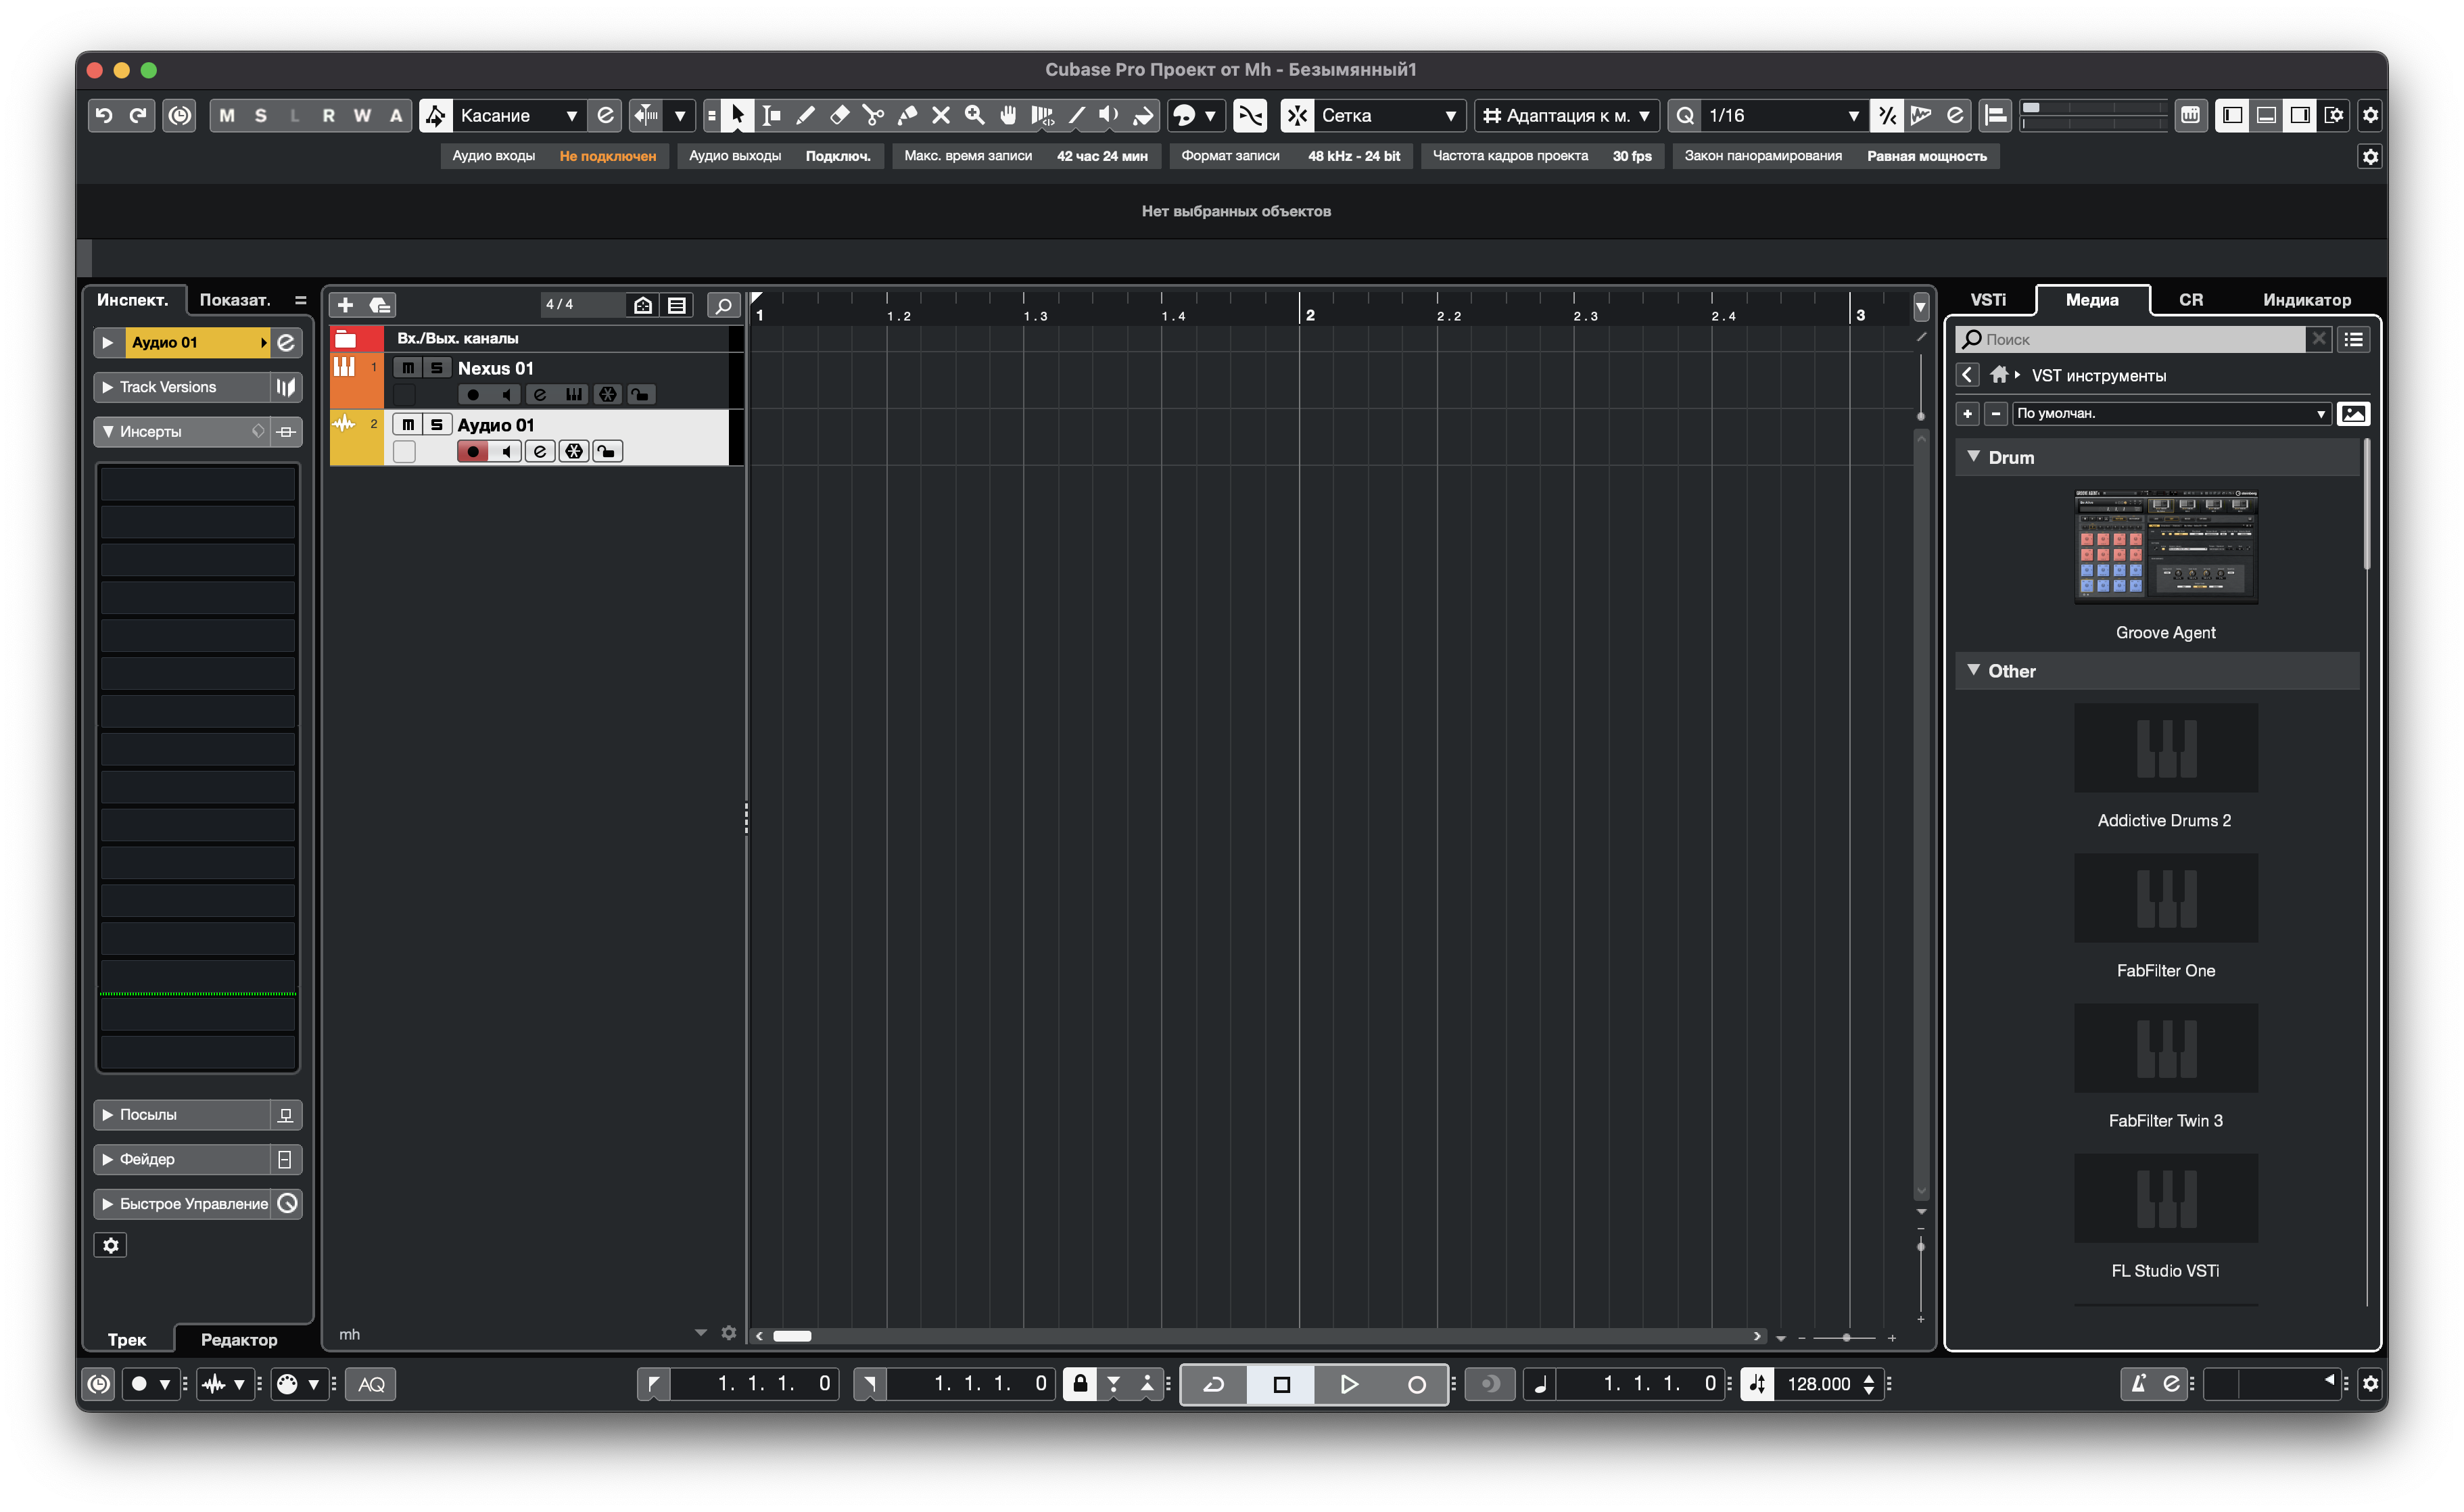
Task: Click the Stop transport button
Action: pyautogui.click(x=1282, y=1384)
